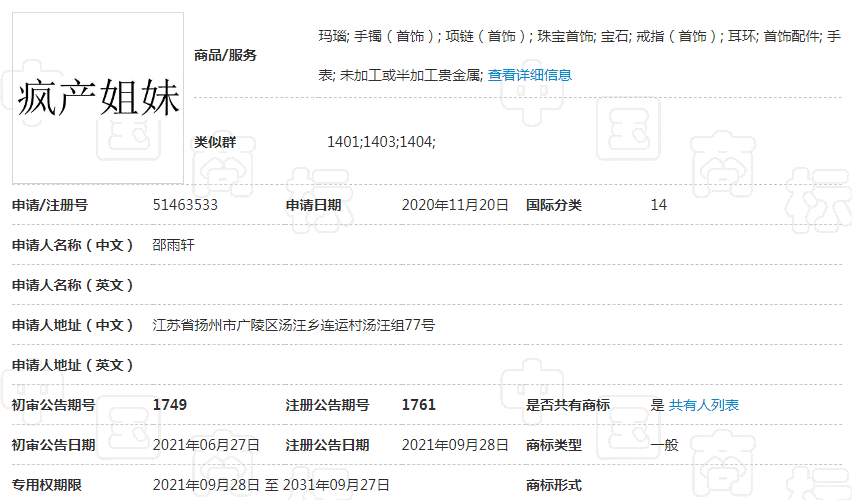Click the international class value 14
The height and width of the screenshot is (500, 852).
coord(658,205)
